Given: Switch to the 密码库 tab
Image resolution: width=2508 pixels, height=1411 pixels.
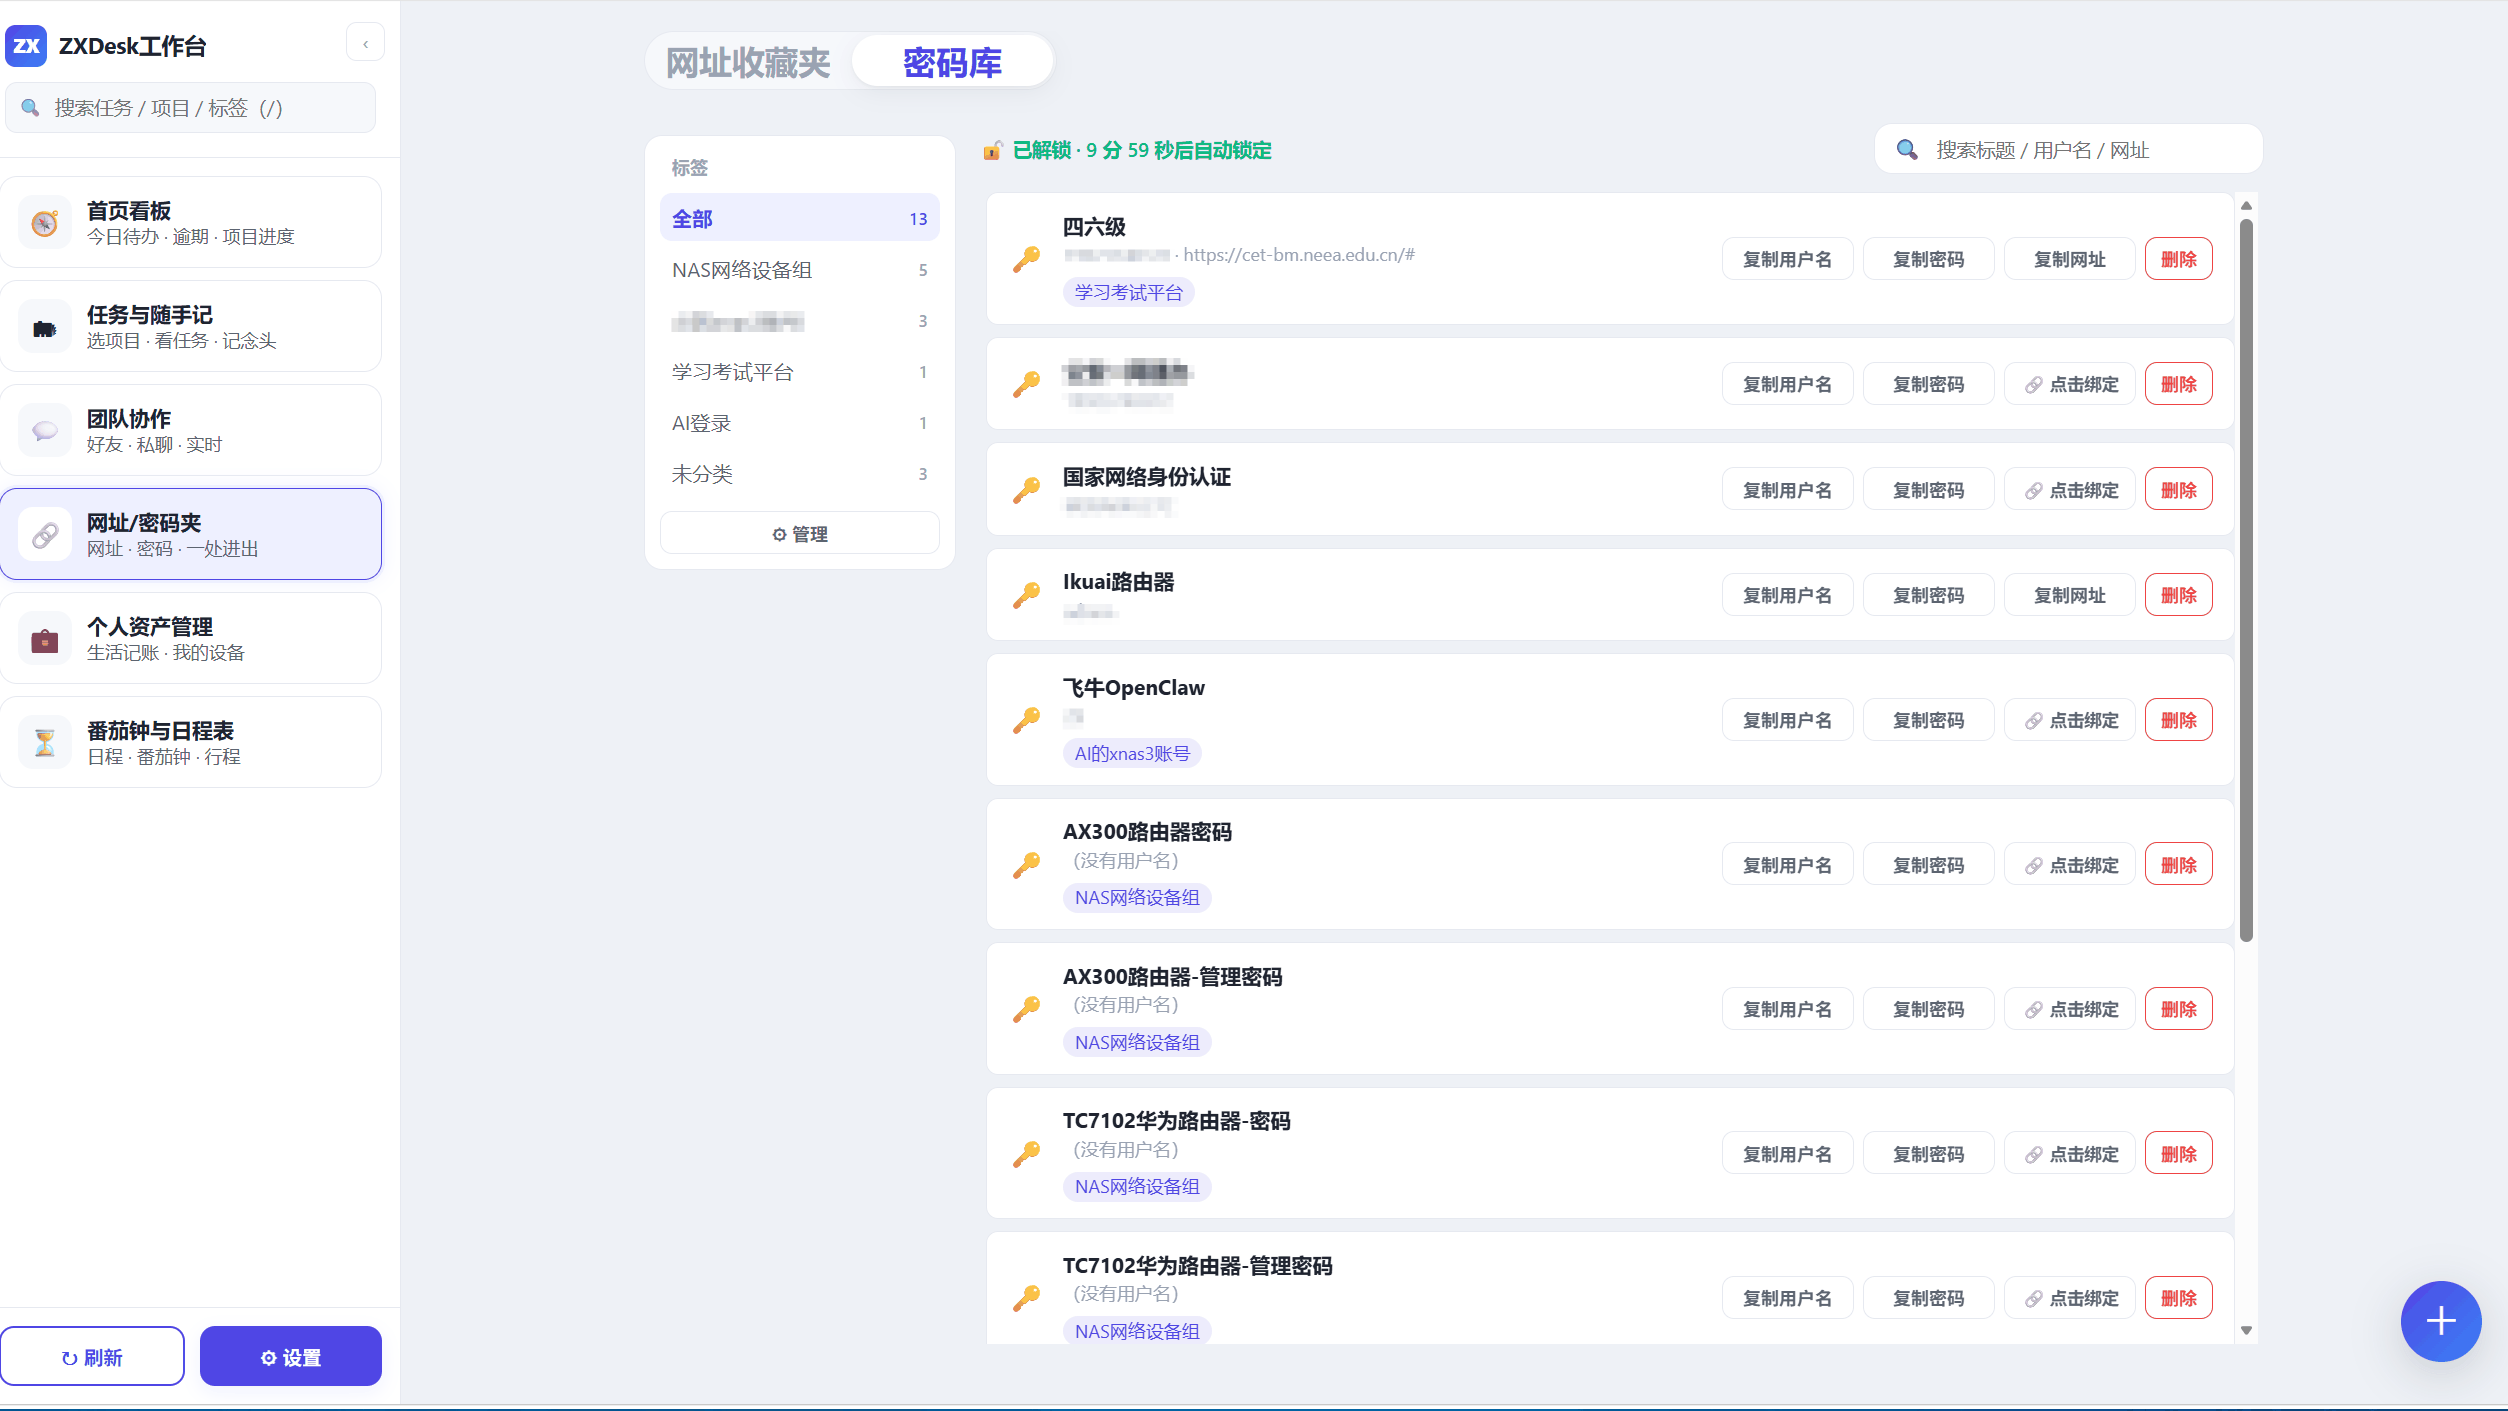Looking at the screenshot, I should pos(952,62).
